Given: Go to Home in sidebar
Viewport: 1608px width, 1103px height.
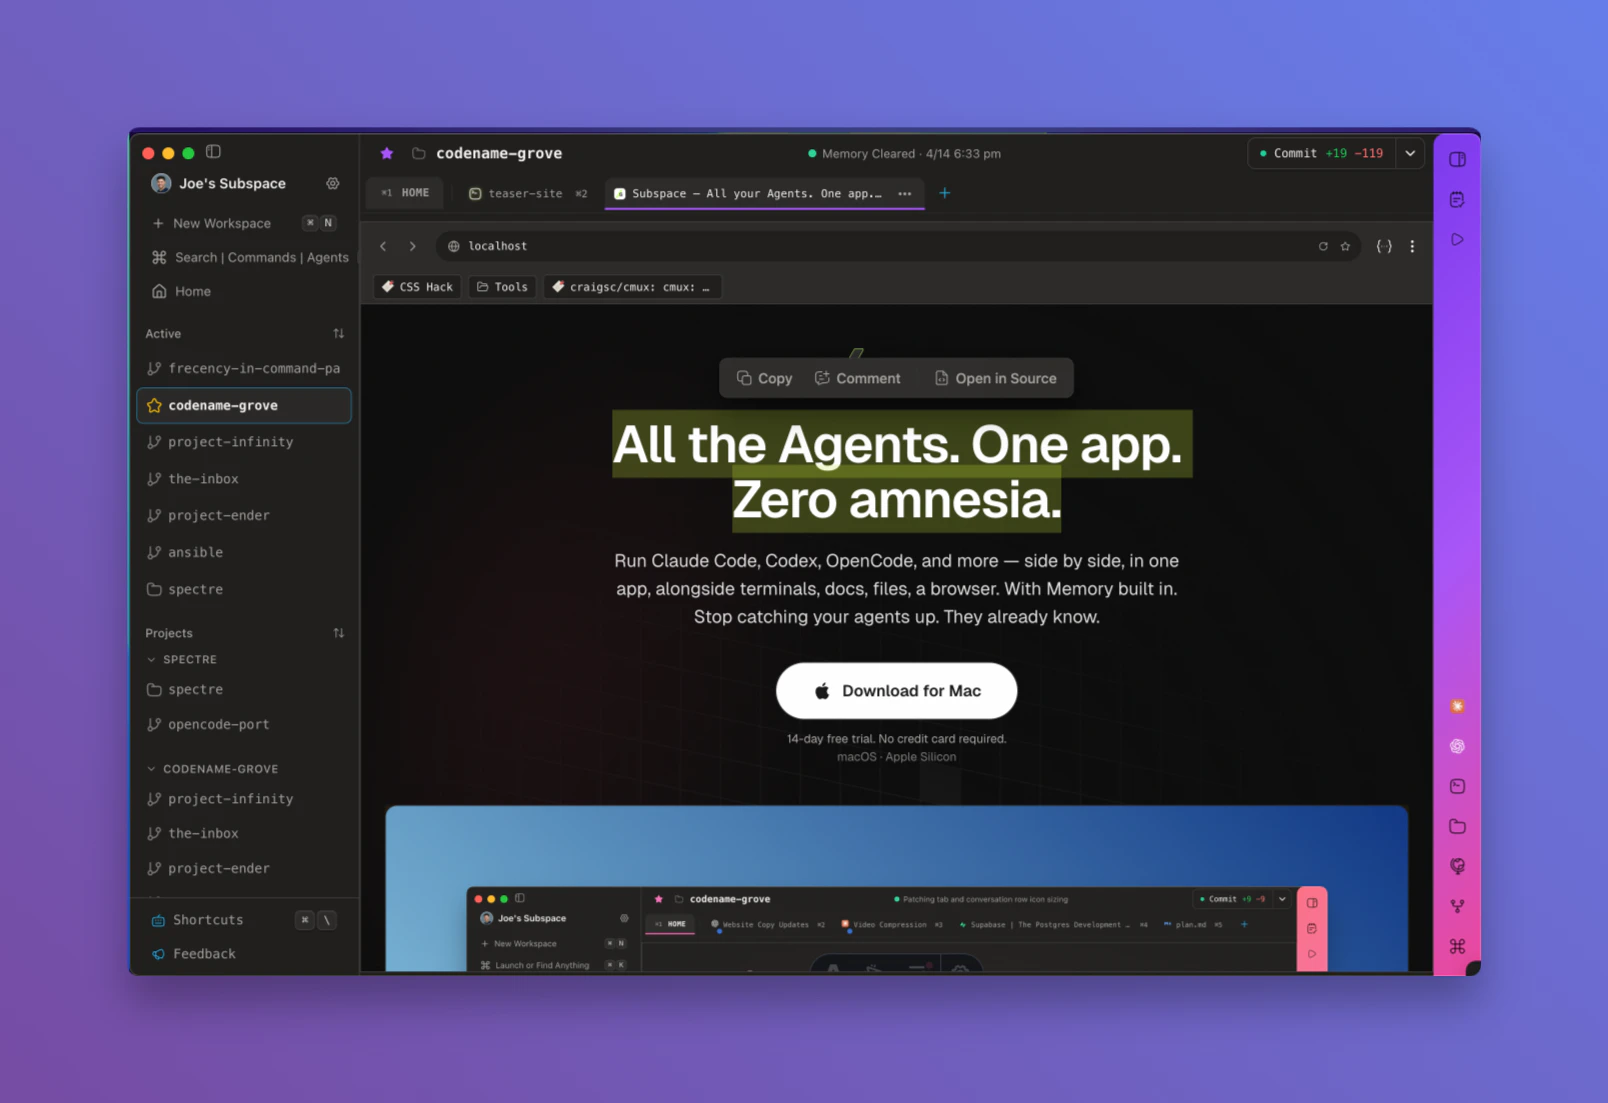Looking at the screenshot, I should click(x=182, y=291).
